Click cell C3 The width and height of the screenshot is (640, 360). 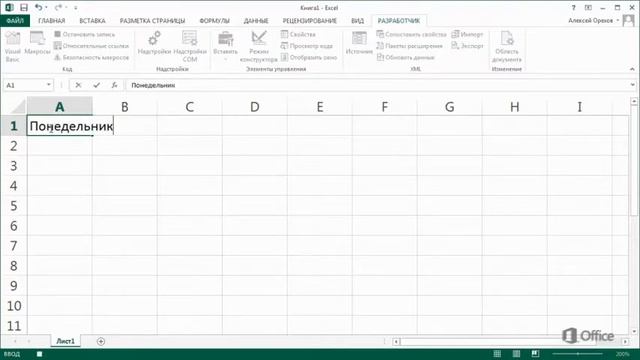tap(189, 166)
